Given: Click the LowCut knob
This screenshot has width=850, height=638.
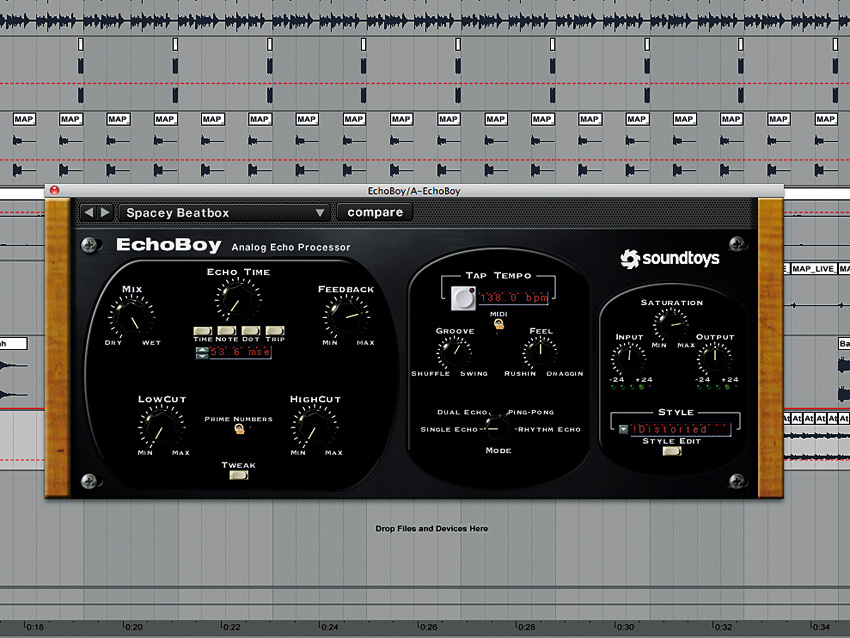Looking at the screenshot, I should click(161, 428).
